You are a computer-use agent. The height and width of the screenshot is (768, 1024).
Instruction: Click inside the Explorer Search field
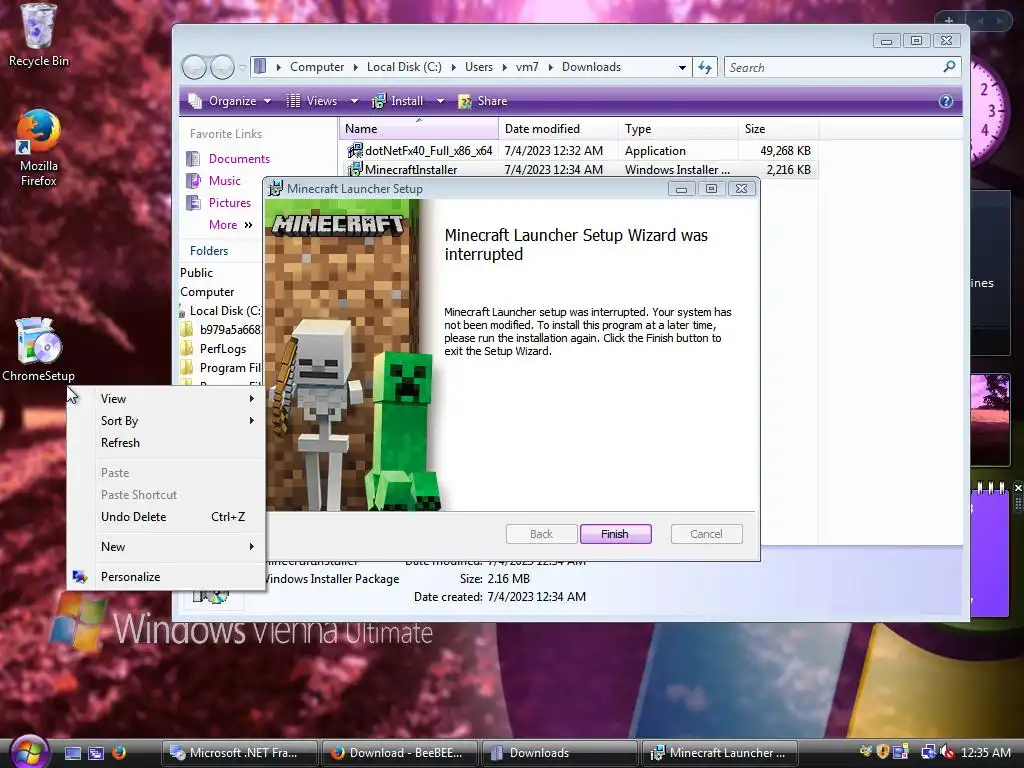click(x=833, y=67)
